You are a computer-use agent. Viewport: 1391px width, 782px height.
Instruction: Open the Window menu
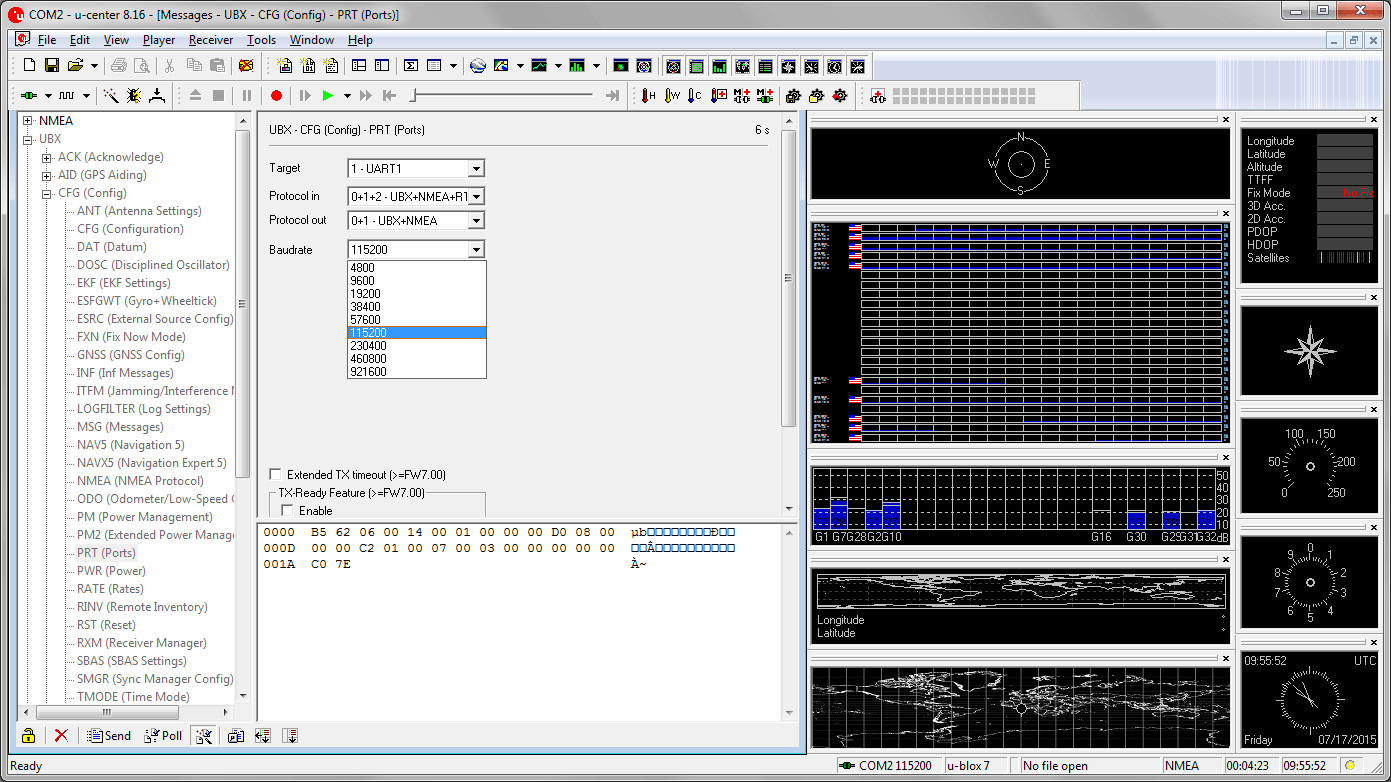(x=312, y=40)
